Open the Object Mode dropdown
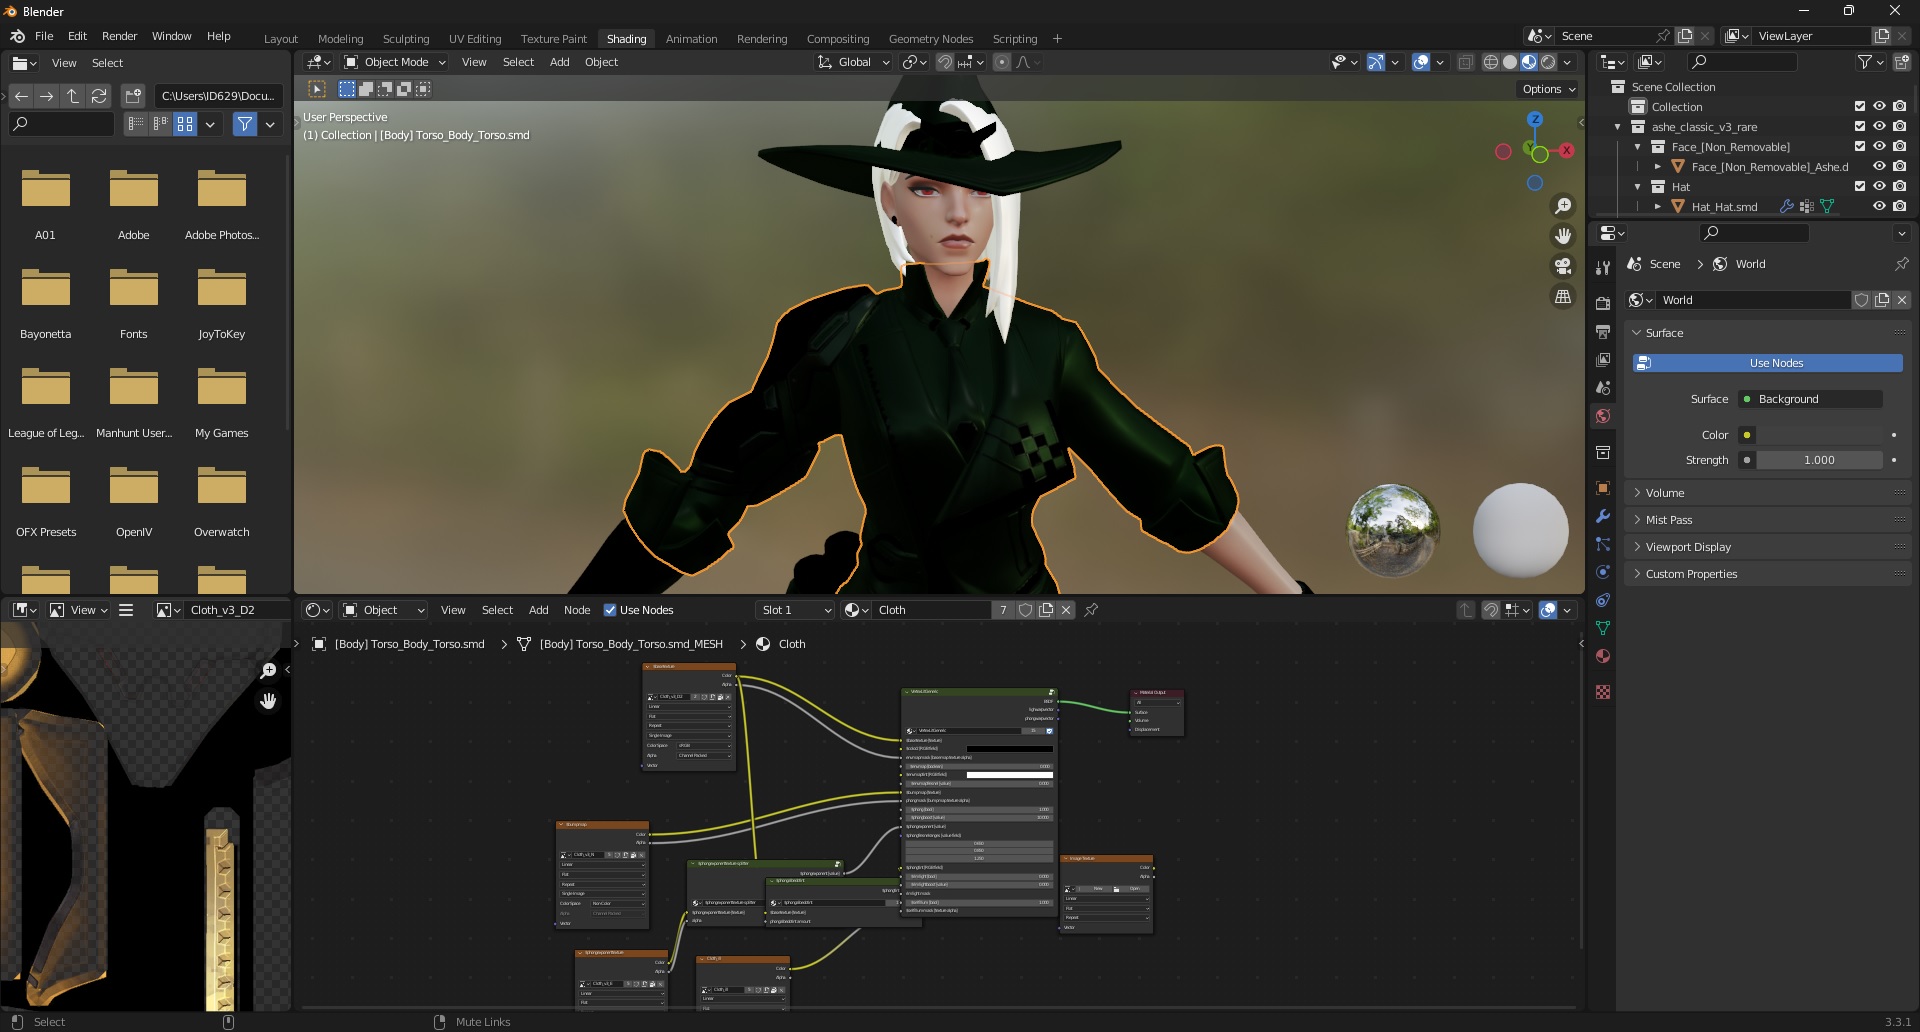 (393, 62)
